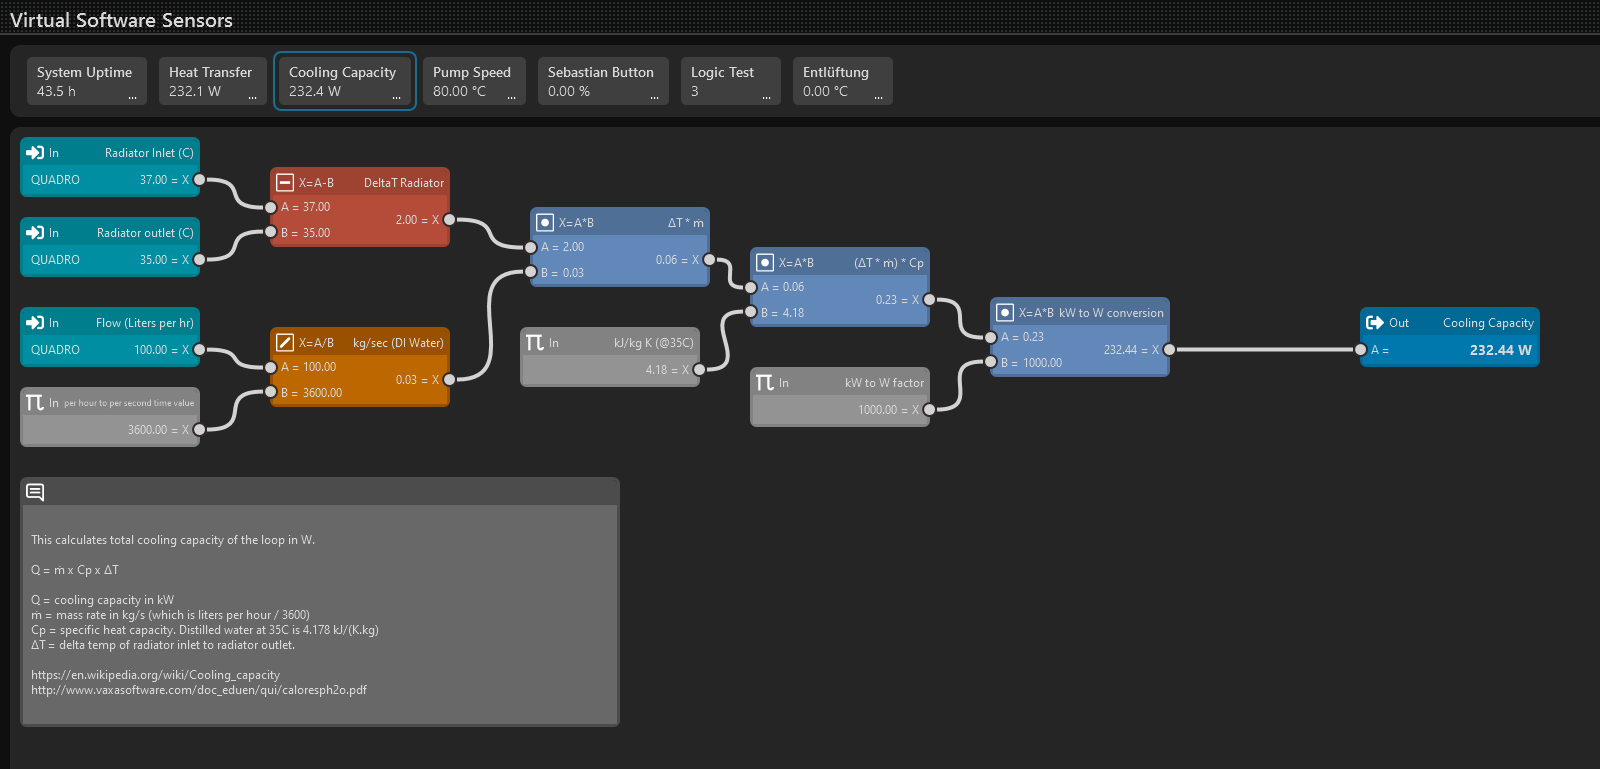Select the Sebastian Button sensor tab
Image resolution: width=1600 pixels, height=769 pixels.
click(x=602, y=81)
